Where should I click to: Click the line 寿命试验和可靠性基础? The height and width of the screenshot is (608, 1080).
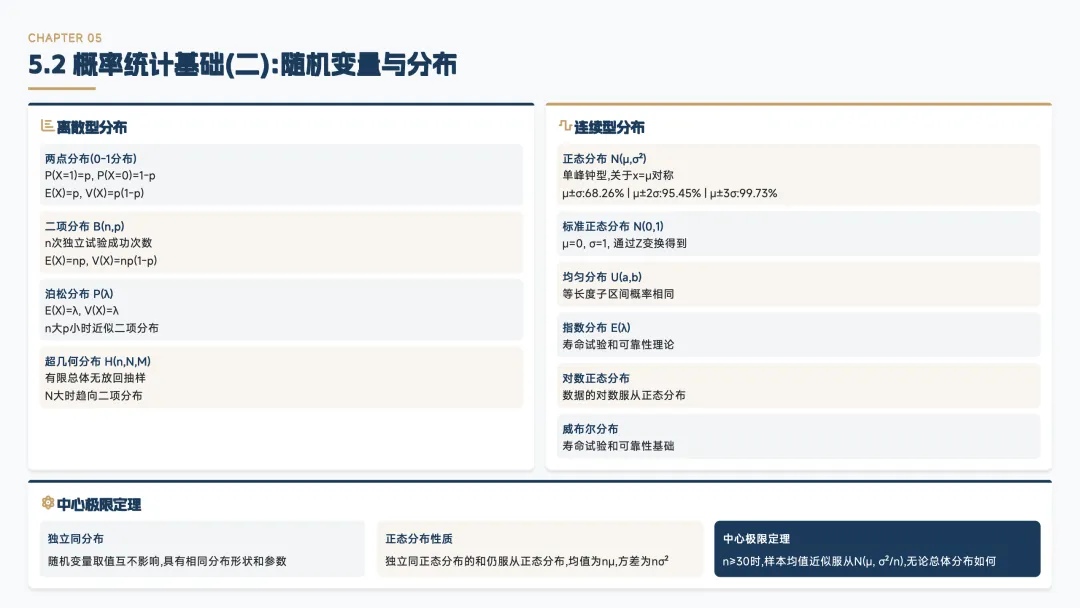pyautogui.click(x=618, y=446)
